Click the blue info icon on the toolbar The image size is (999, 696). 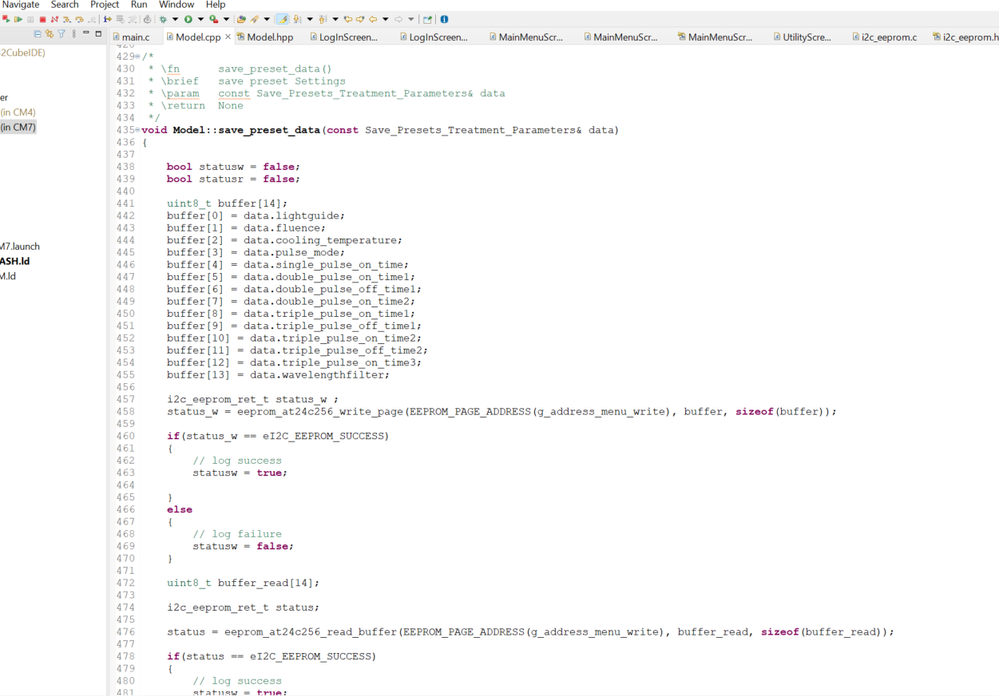click(x=444, y=18)
